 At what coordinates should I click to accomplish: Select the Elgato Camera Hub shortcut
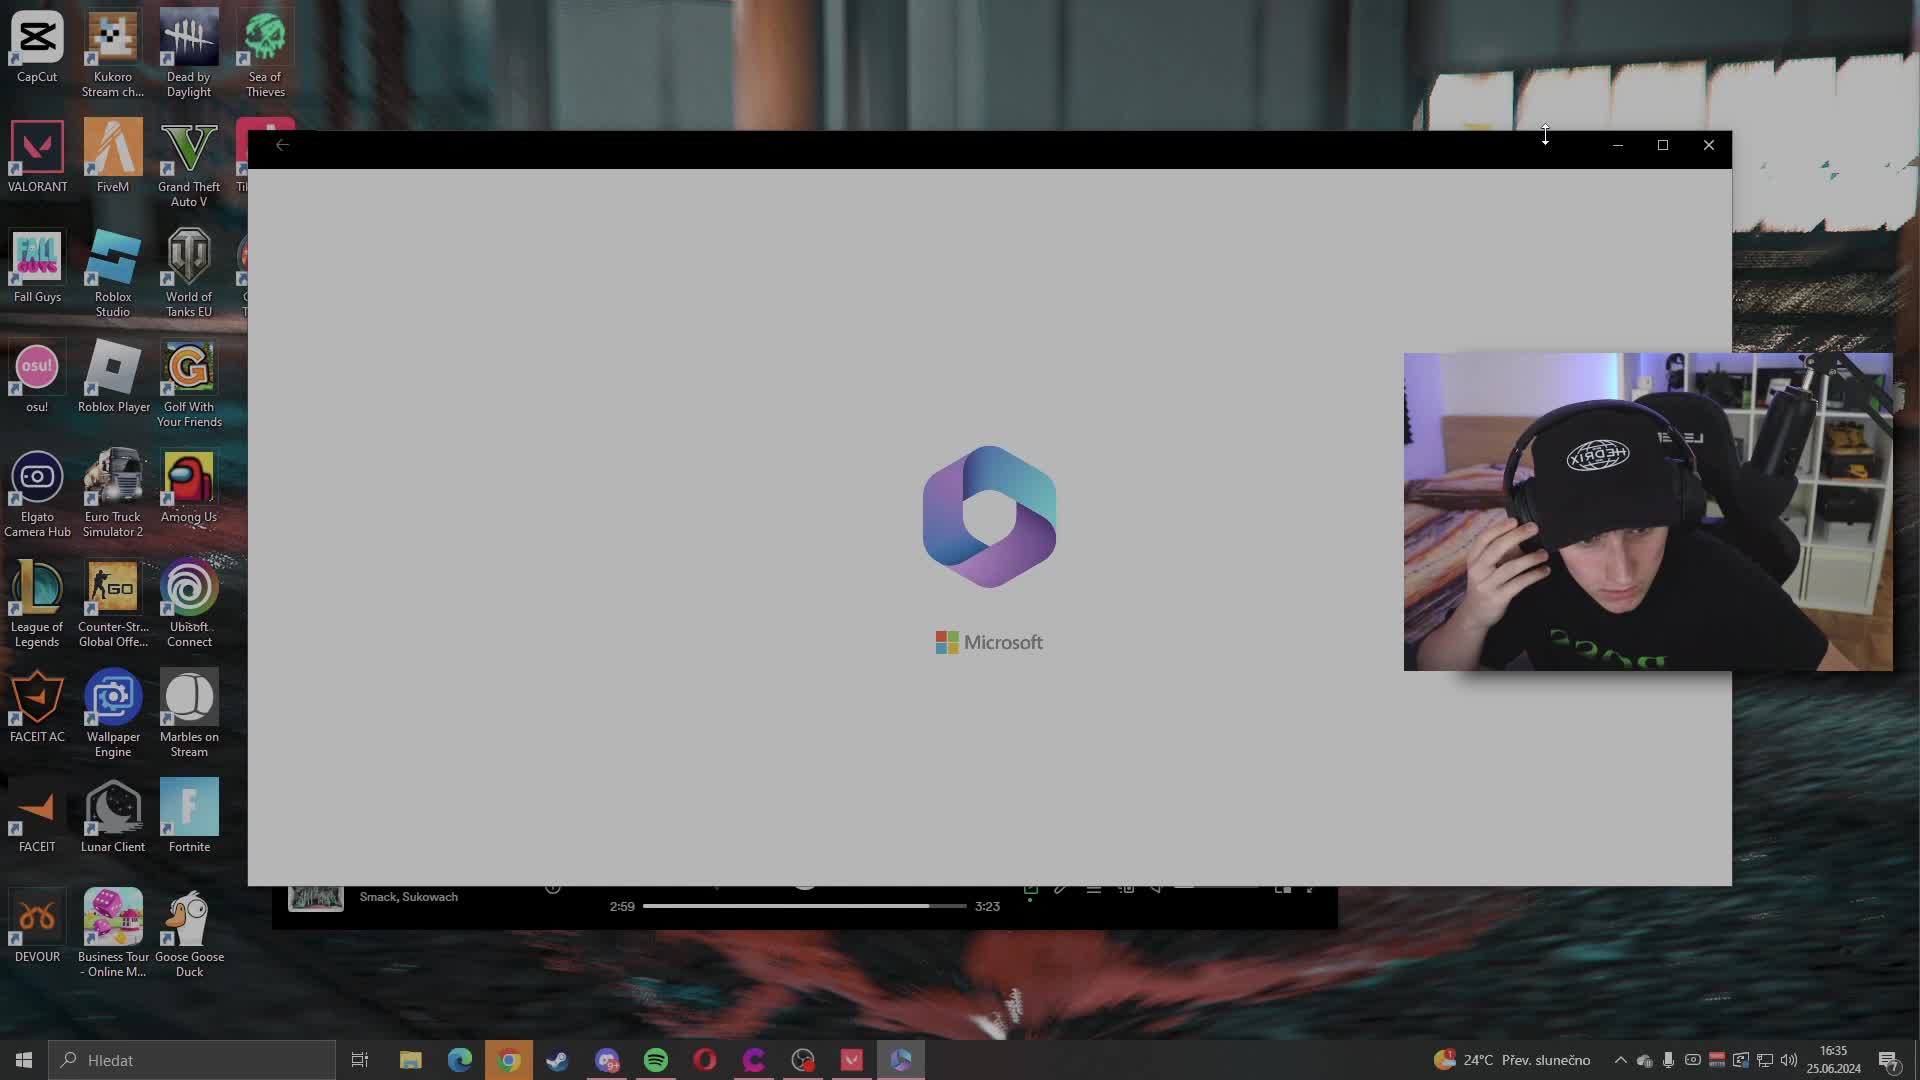pyautogui.click(x=37, y=494)
